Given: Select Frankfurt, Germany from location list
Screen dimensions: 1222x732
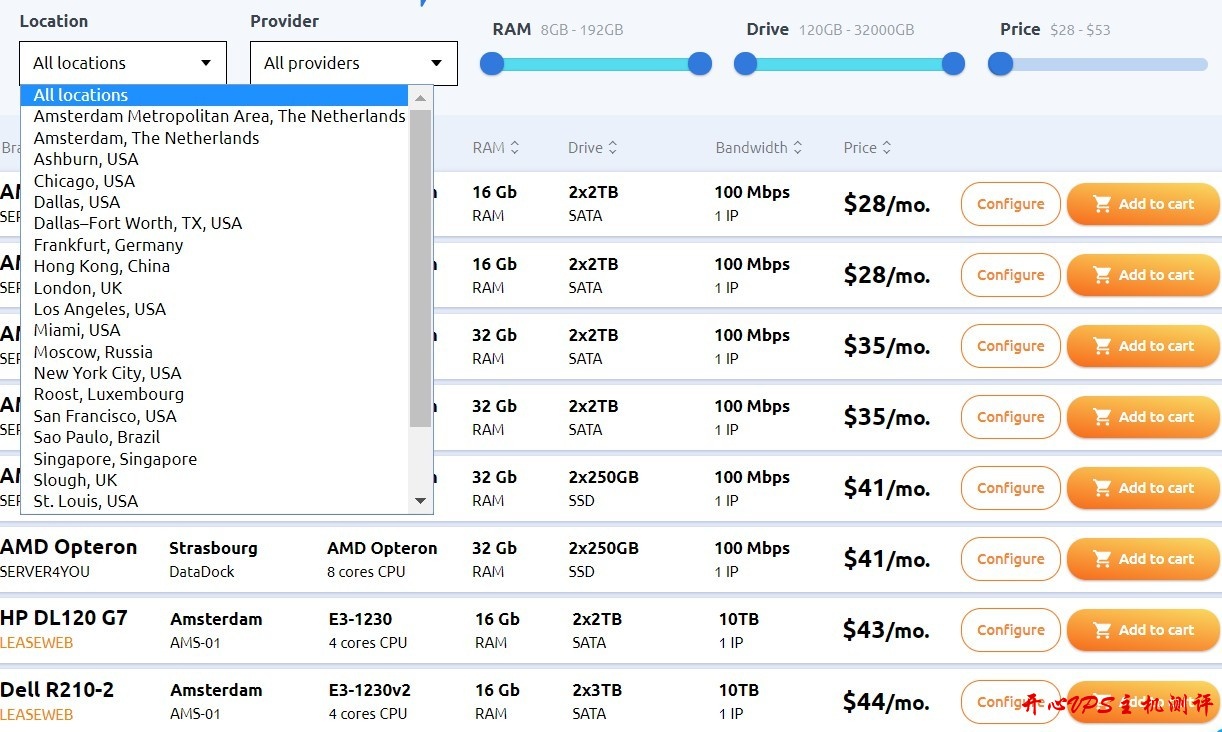Looking at the screenshot, I should pyautogui.click(x=108, y=245).
